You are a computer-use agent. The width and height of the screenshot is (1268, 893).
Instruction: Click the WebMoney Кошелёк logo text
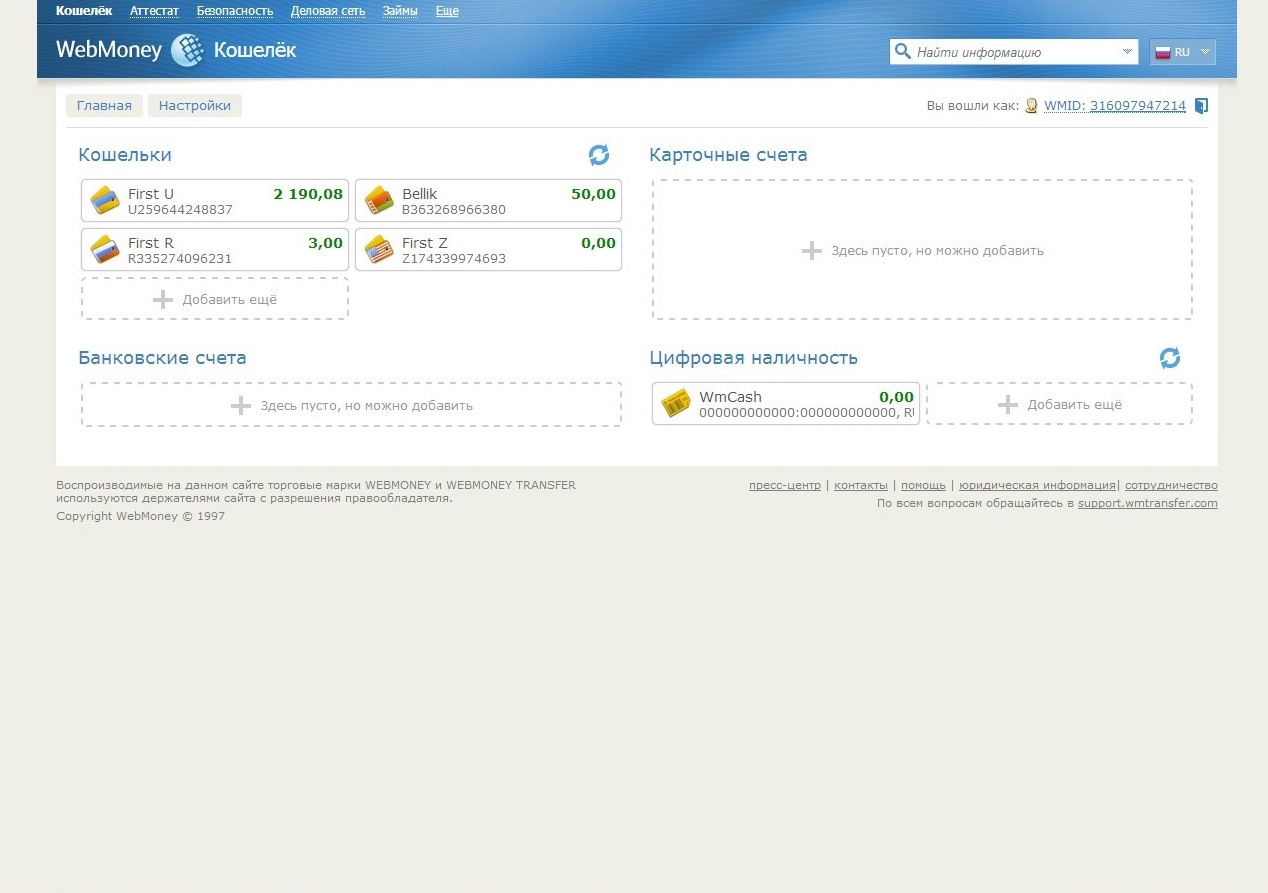tap(176, 50)
